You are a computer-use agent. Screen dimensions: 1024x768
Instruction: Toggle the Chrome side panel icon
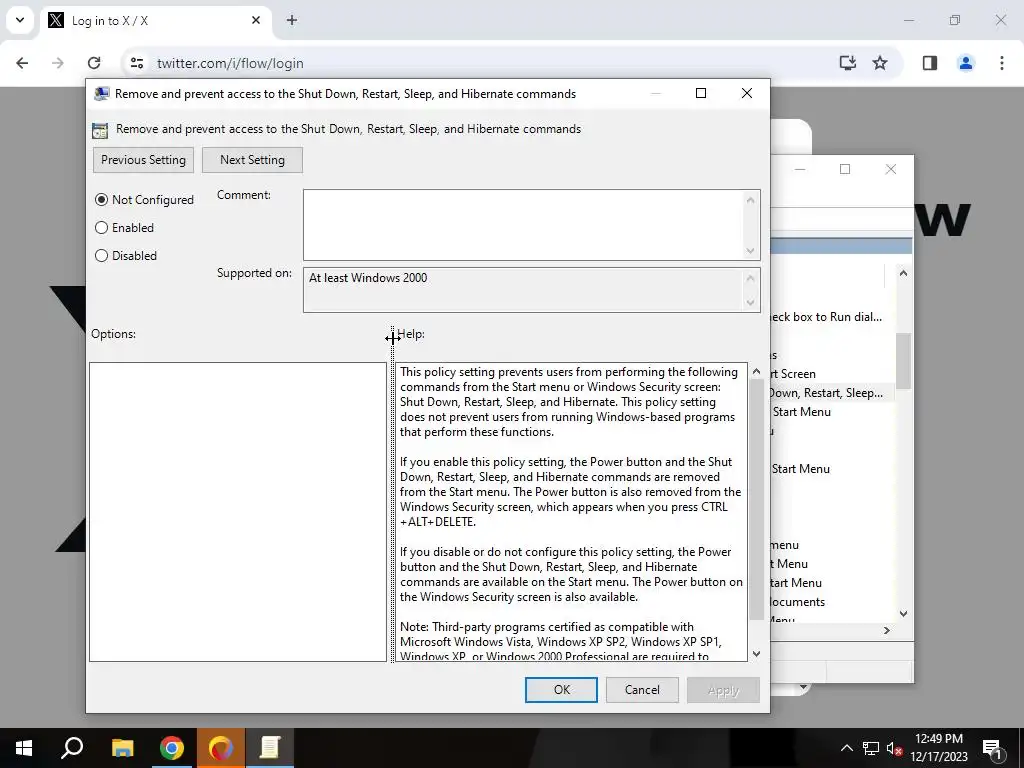(930, 63)
